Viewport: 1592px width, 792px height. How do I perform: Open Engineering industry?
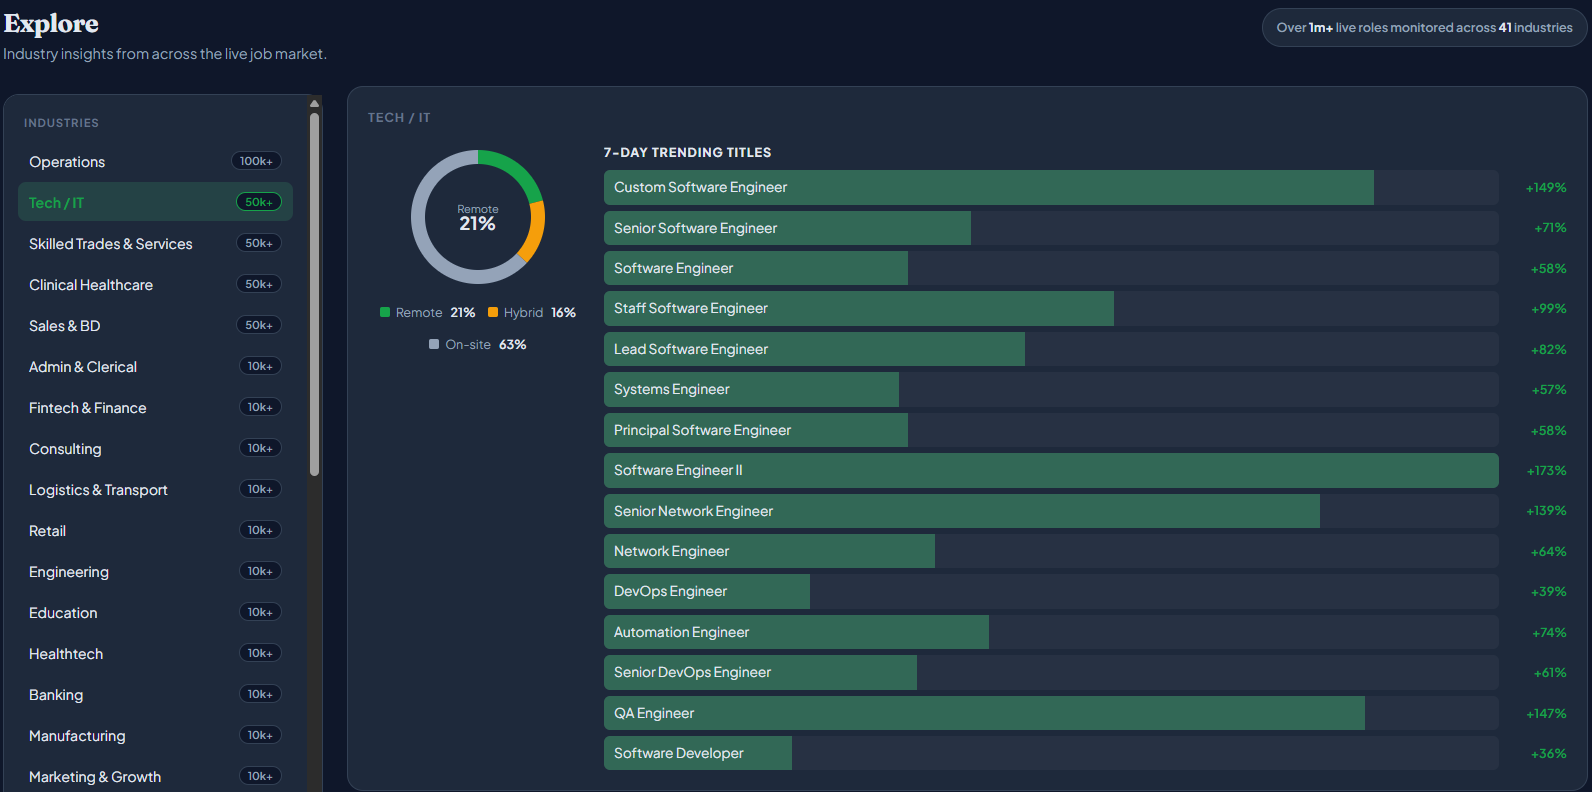click(155, 571)
